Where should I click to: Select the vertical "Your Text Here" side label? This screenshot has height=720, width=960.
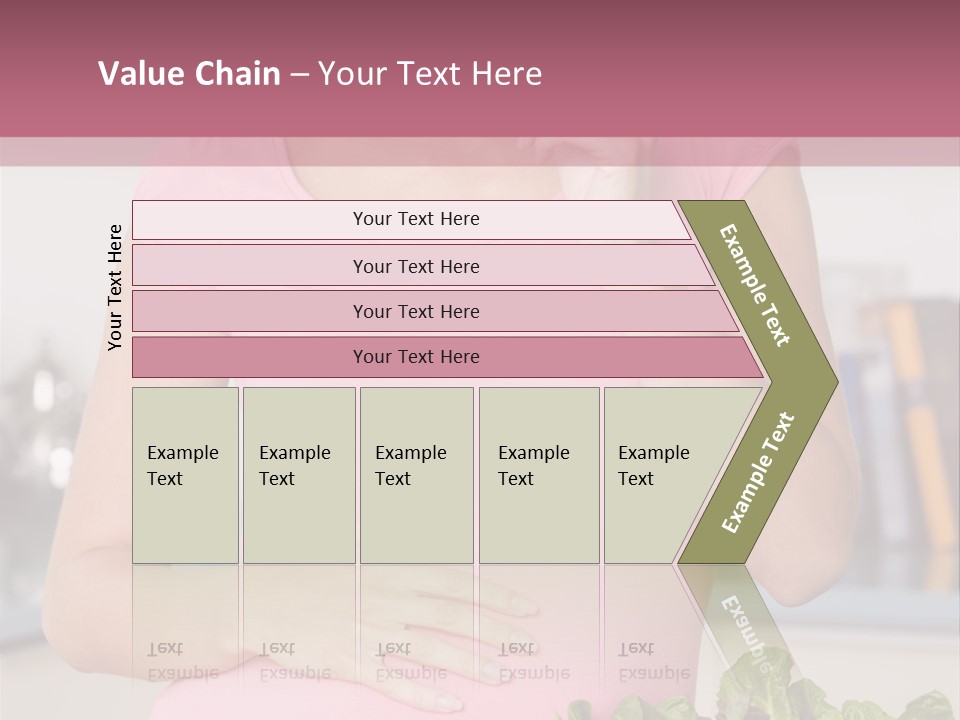[x=115, y=287]
